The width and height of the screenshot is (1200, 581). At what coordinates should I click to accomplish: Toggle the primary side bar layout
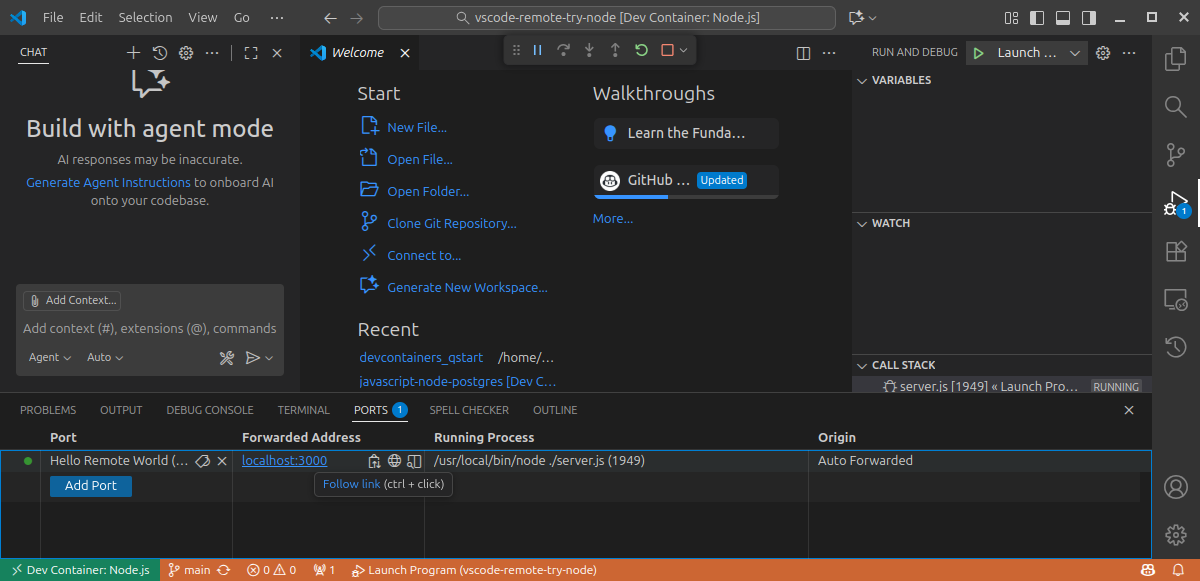click(1037, 18)
